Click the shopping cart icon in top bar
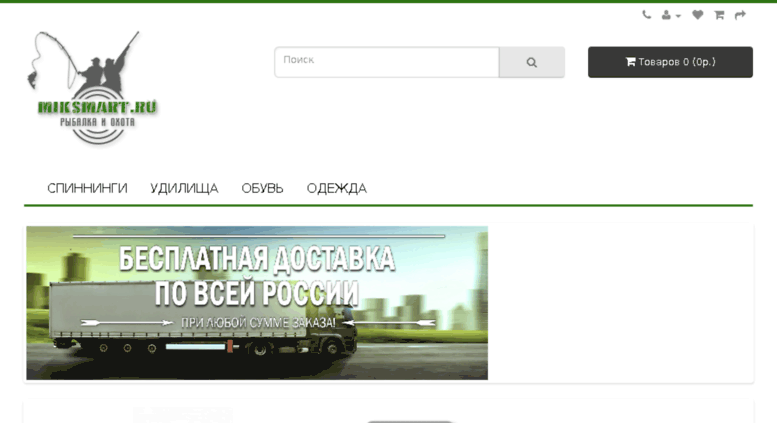This screenshot has width=777, height=423. 719,15
